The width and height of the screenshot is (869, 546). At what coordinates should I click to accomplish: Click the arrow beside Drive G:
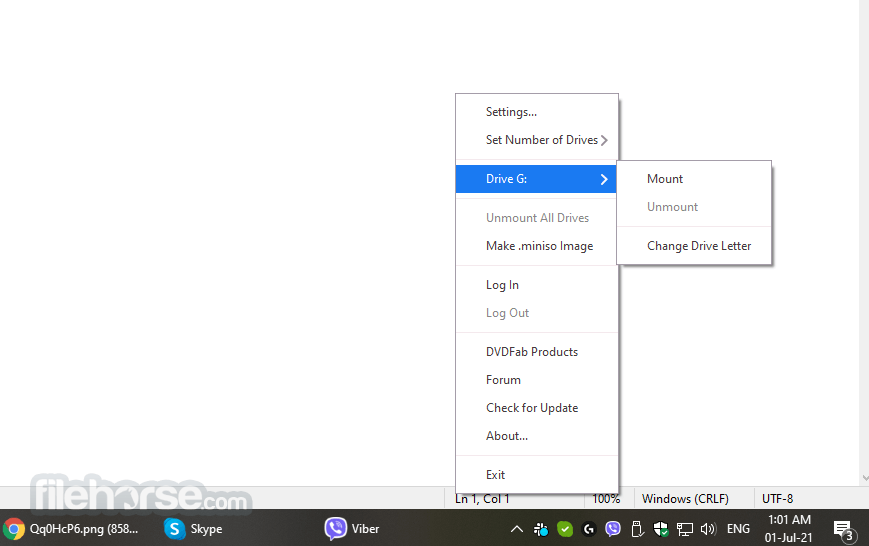click(x=604, y=179)
